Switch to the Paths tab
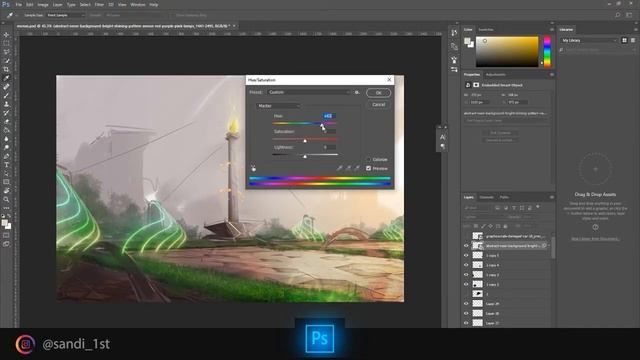 coord(504,197)
